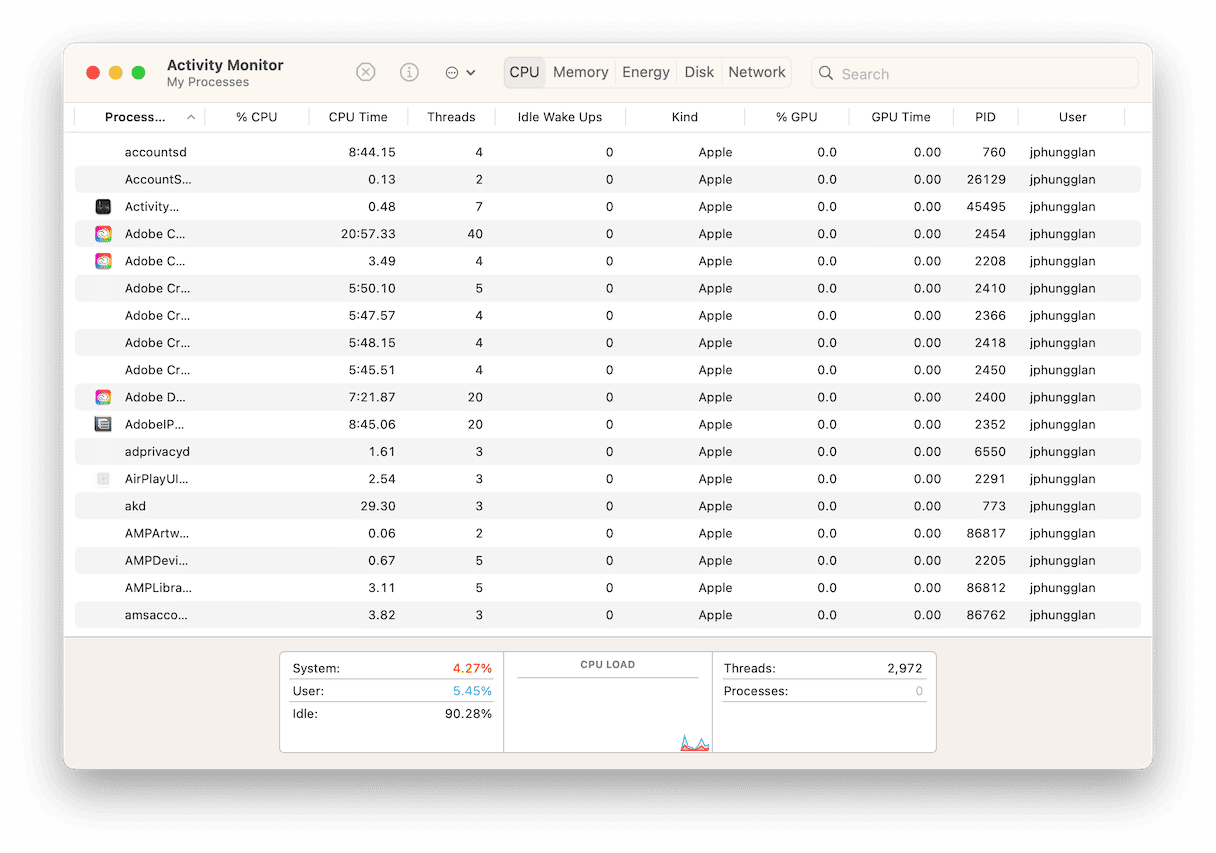Sort by the % CPU column header
The width and height of the screenshot is (1216, 853).
257,117
